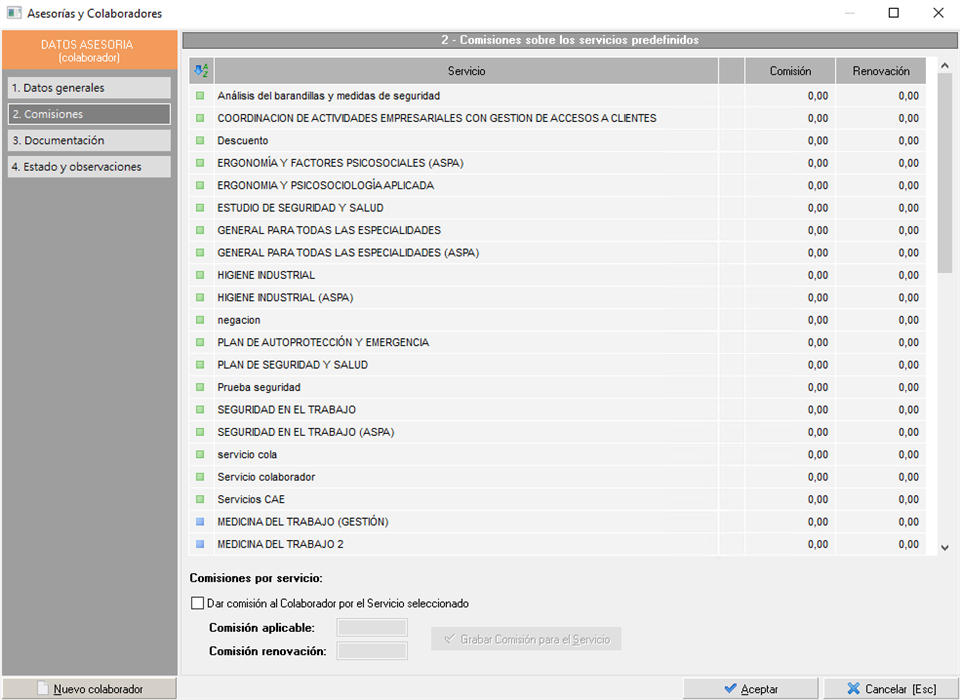Click green icon beside PLAN DE SEGURIDAD Y SALUD

(x=200, y=365)
